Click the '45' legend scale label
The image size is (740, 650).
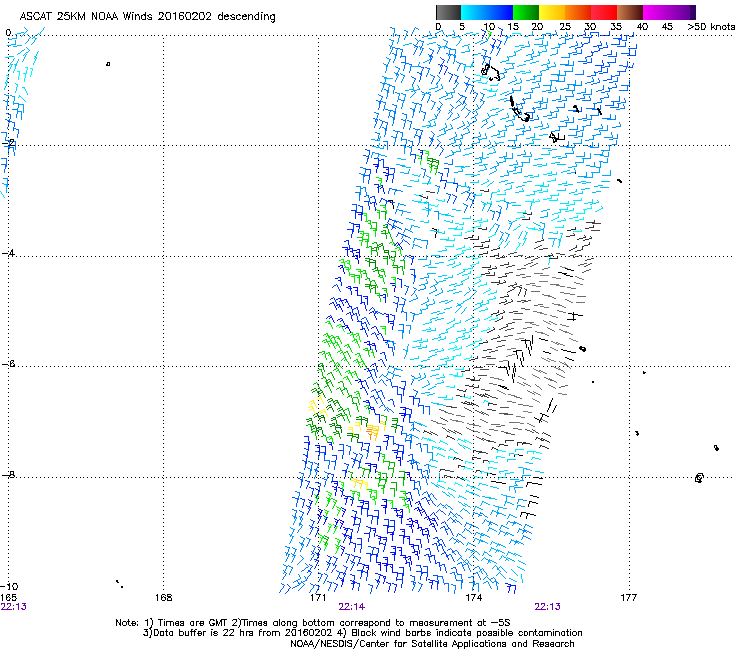pos(667,26)
